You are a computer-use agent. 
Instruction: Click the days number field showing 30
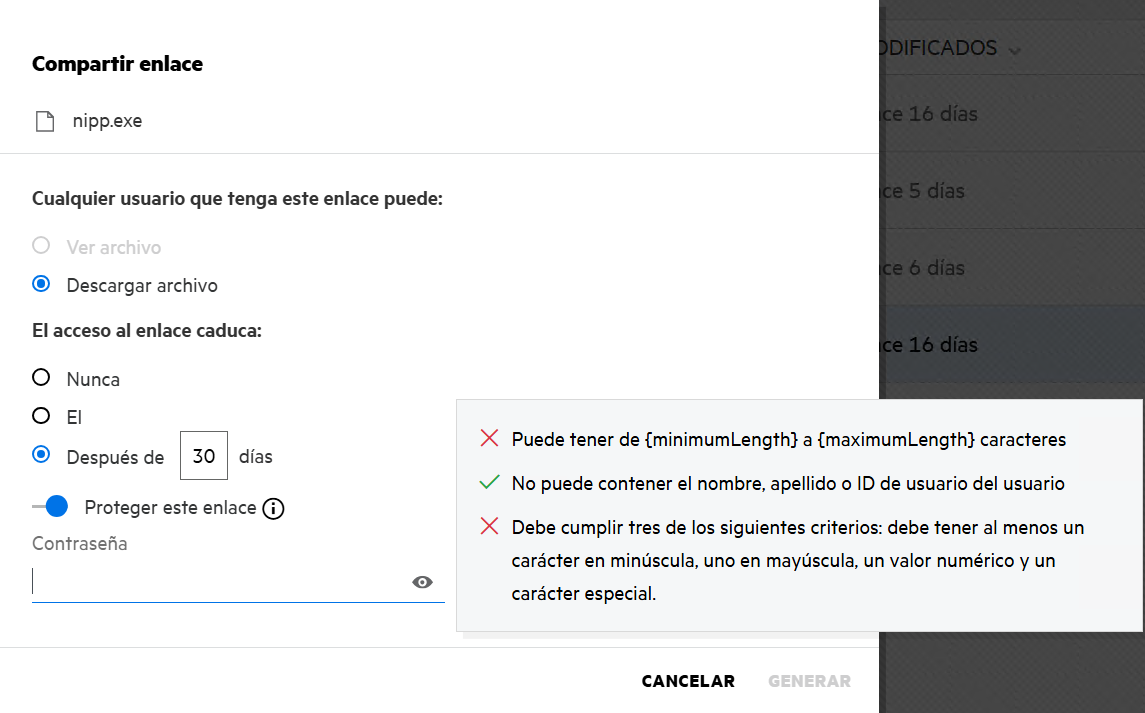click(204, 456)
